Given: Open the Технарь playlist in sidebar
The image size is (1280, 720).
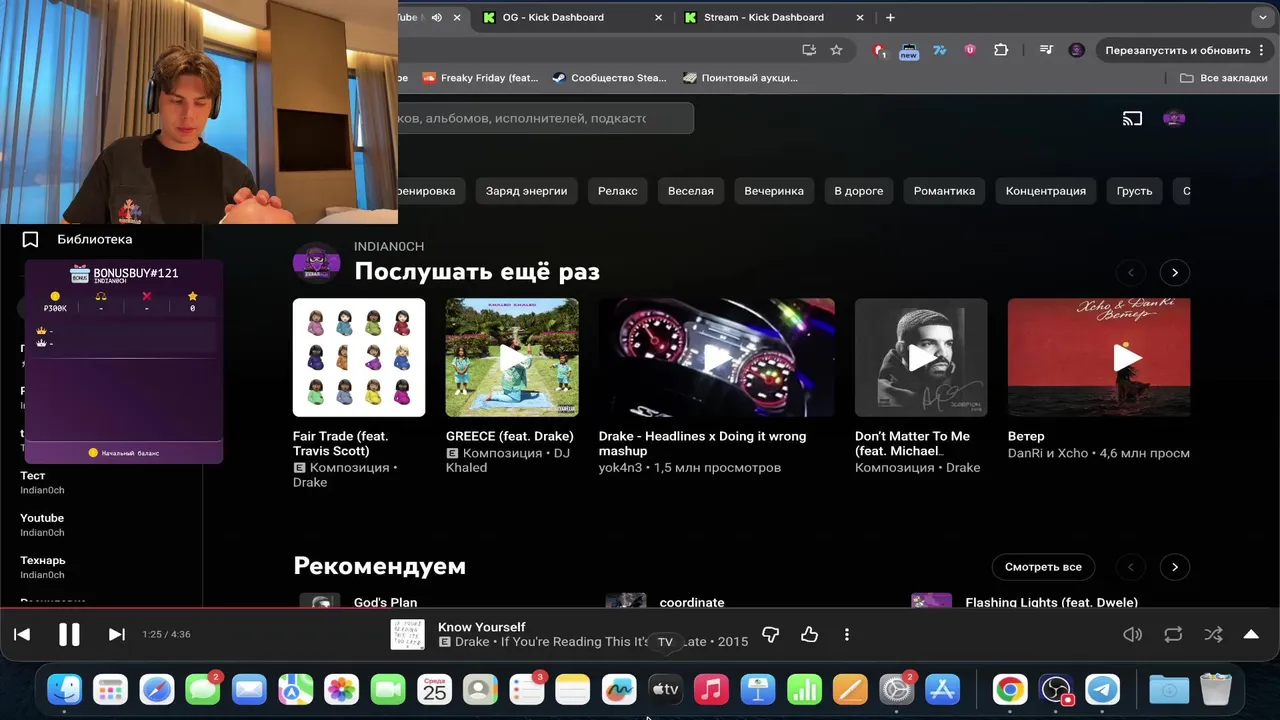Looking at the screenshot, I should pos(43,567).
